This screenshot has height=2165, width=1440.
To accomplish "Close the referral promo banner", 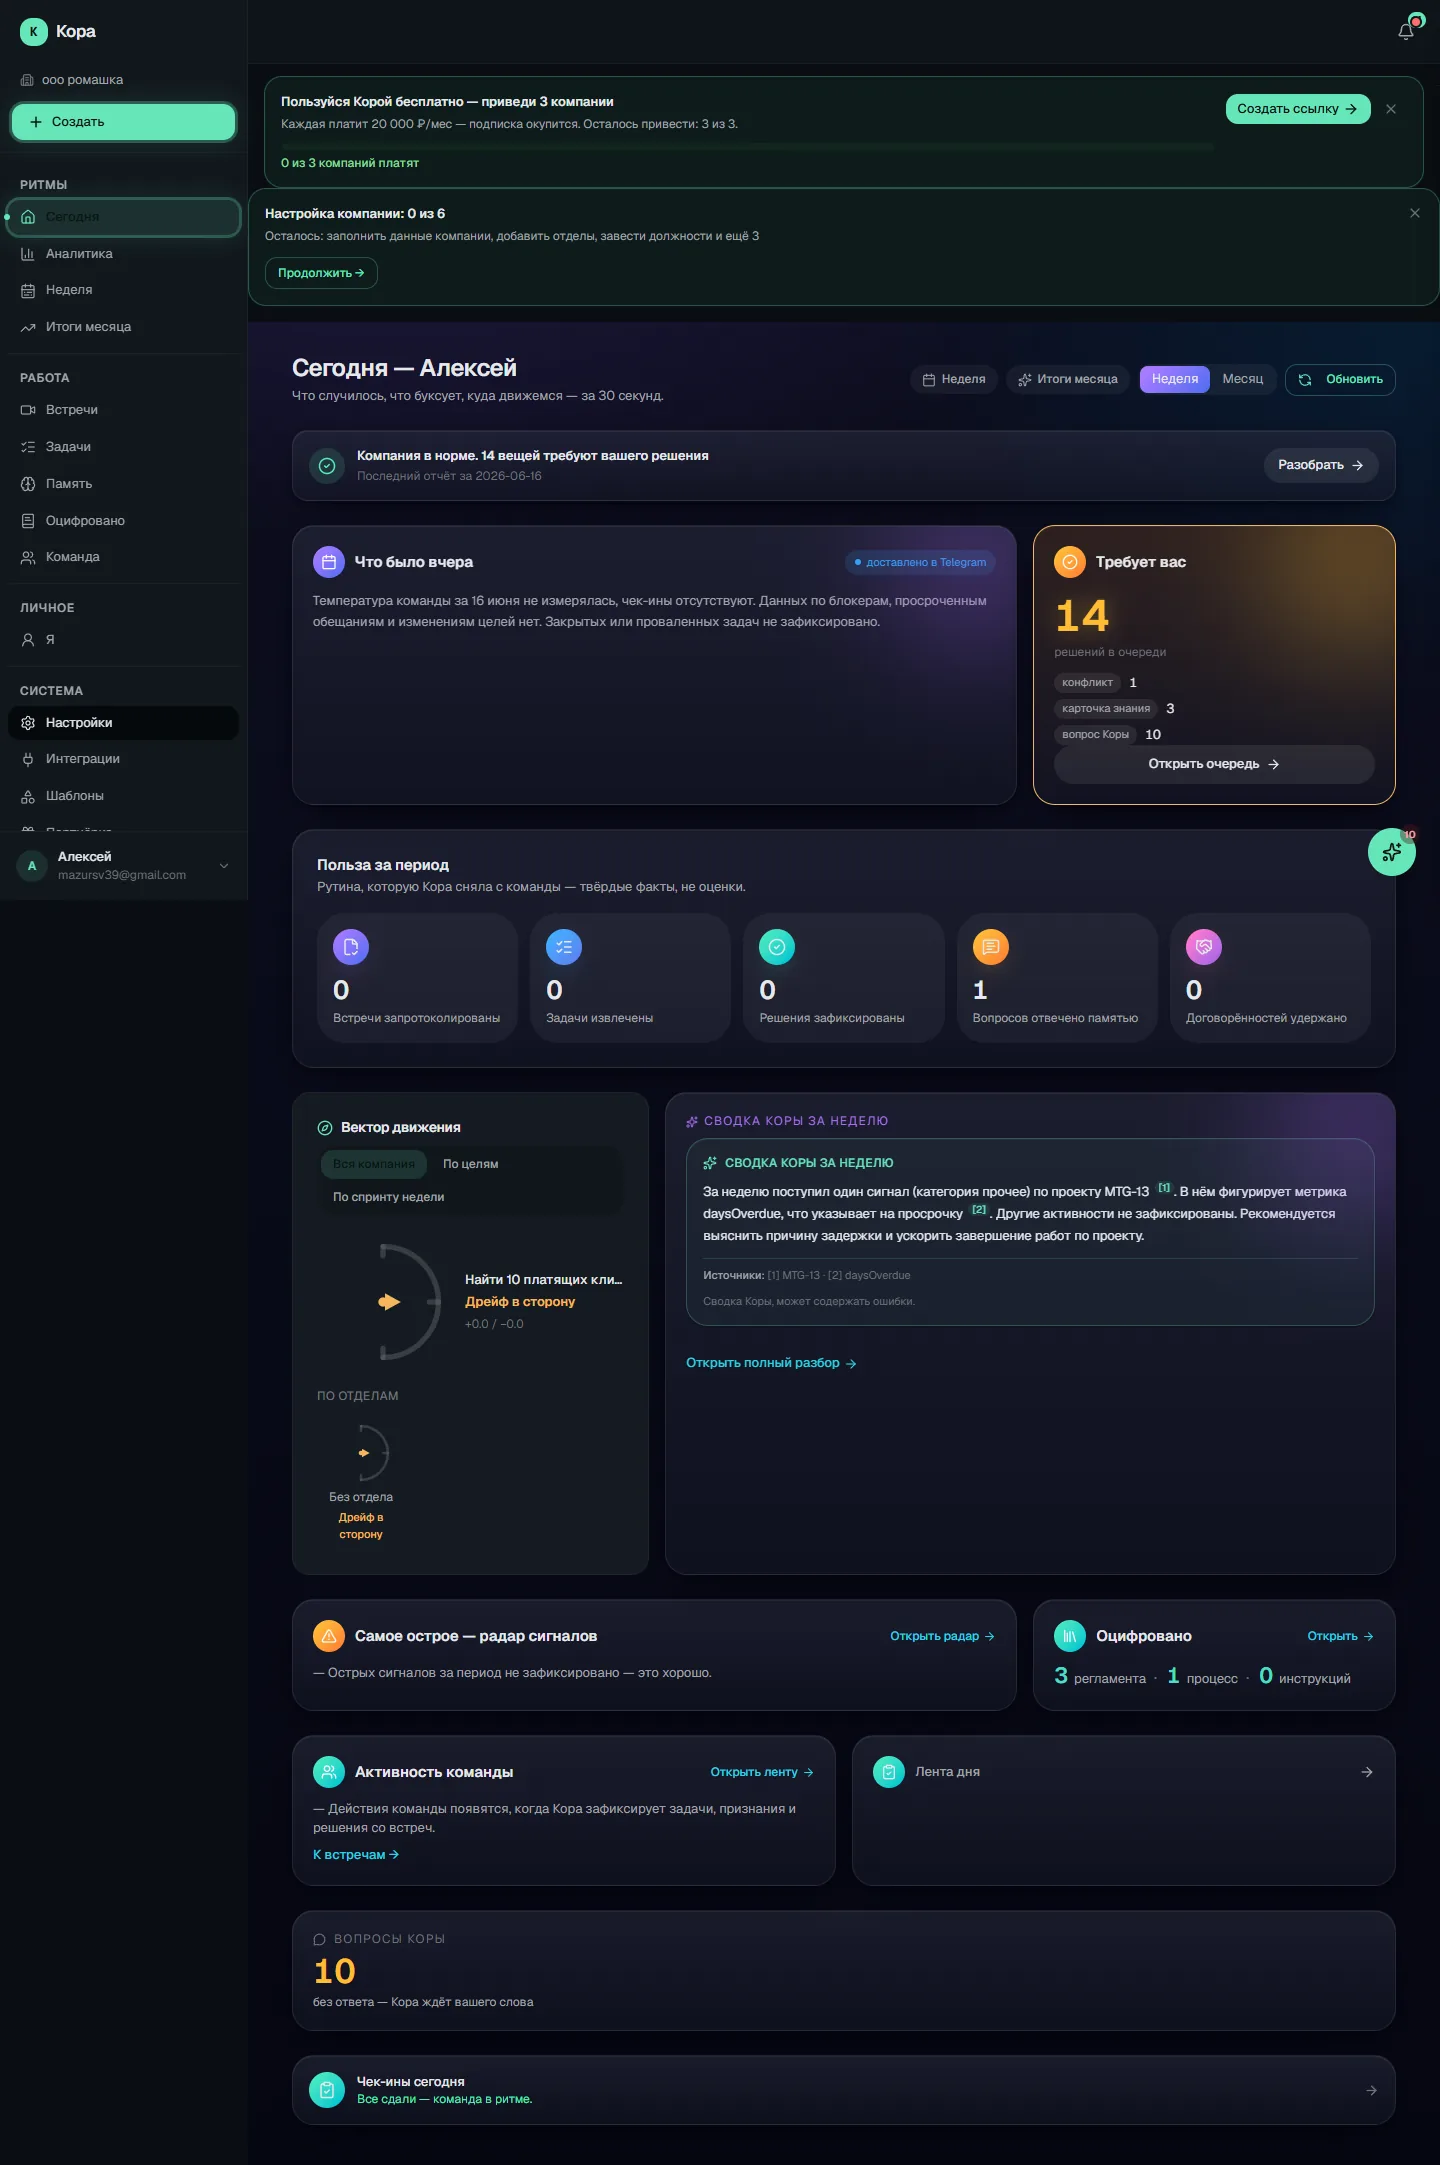I will (x=1391, y=109).
